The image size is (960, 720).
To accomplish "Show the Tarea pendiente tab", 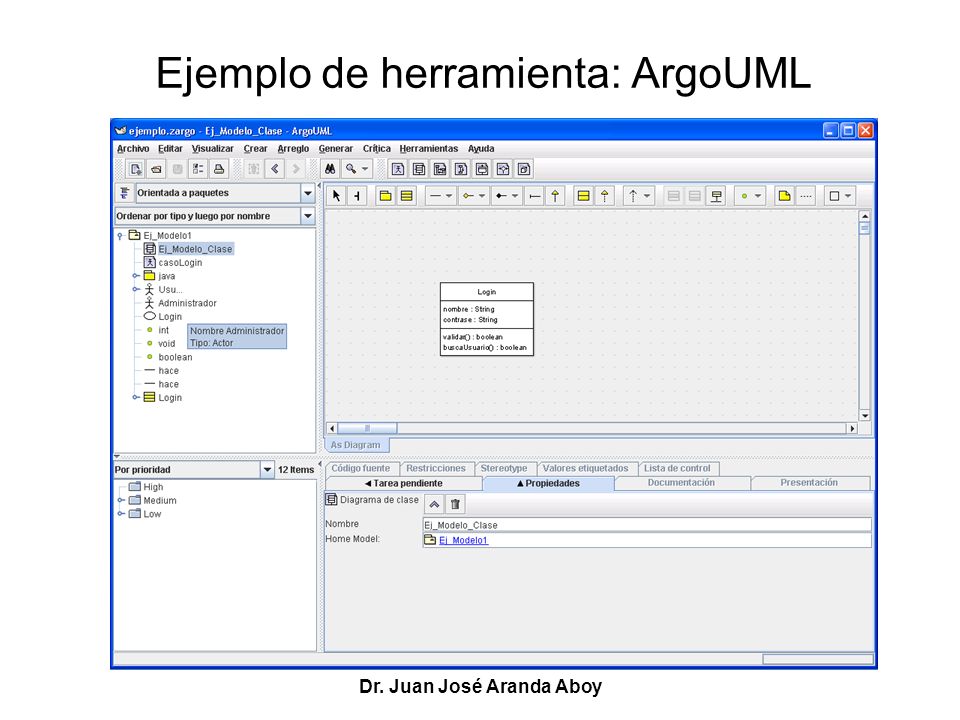I will 404,484.
